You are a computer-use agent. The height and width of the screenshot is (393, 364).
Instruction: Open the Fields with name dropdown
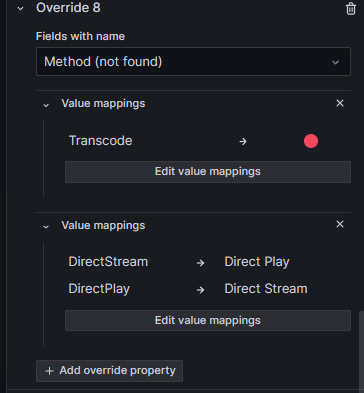tap(193, 62)
